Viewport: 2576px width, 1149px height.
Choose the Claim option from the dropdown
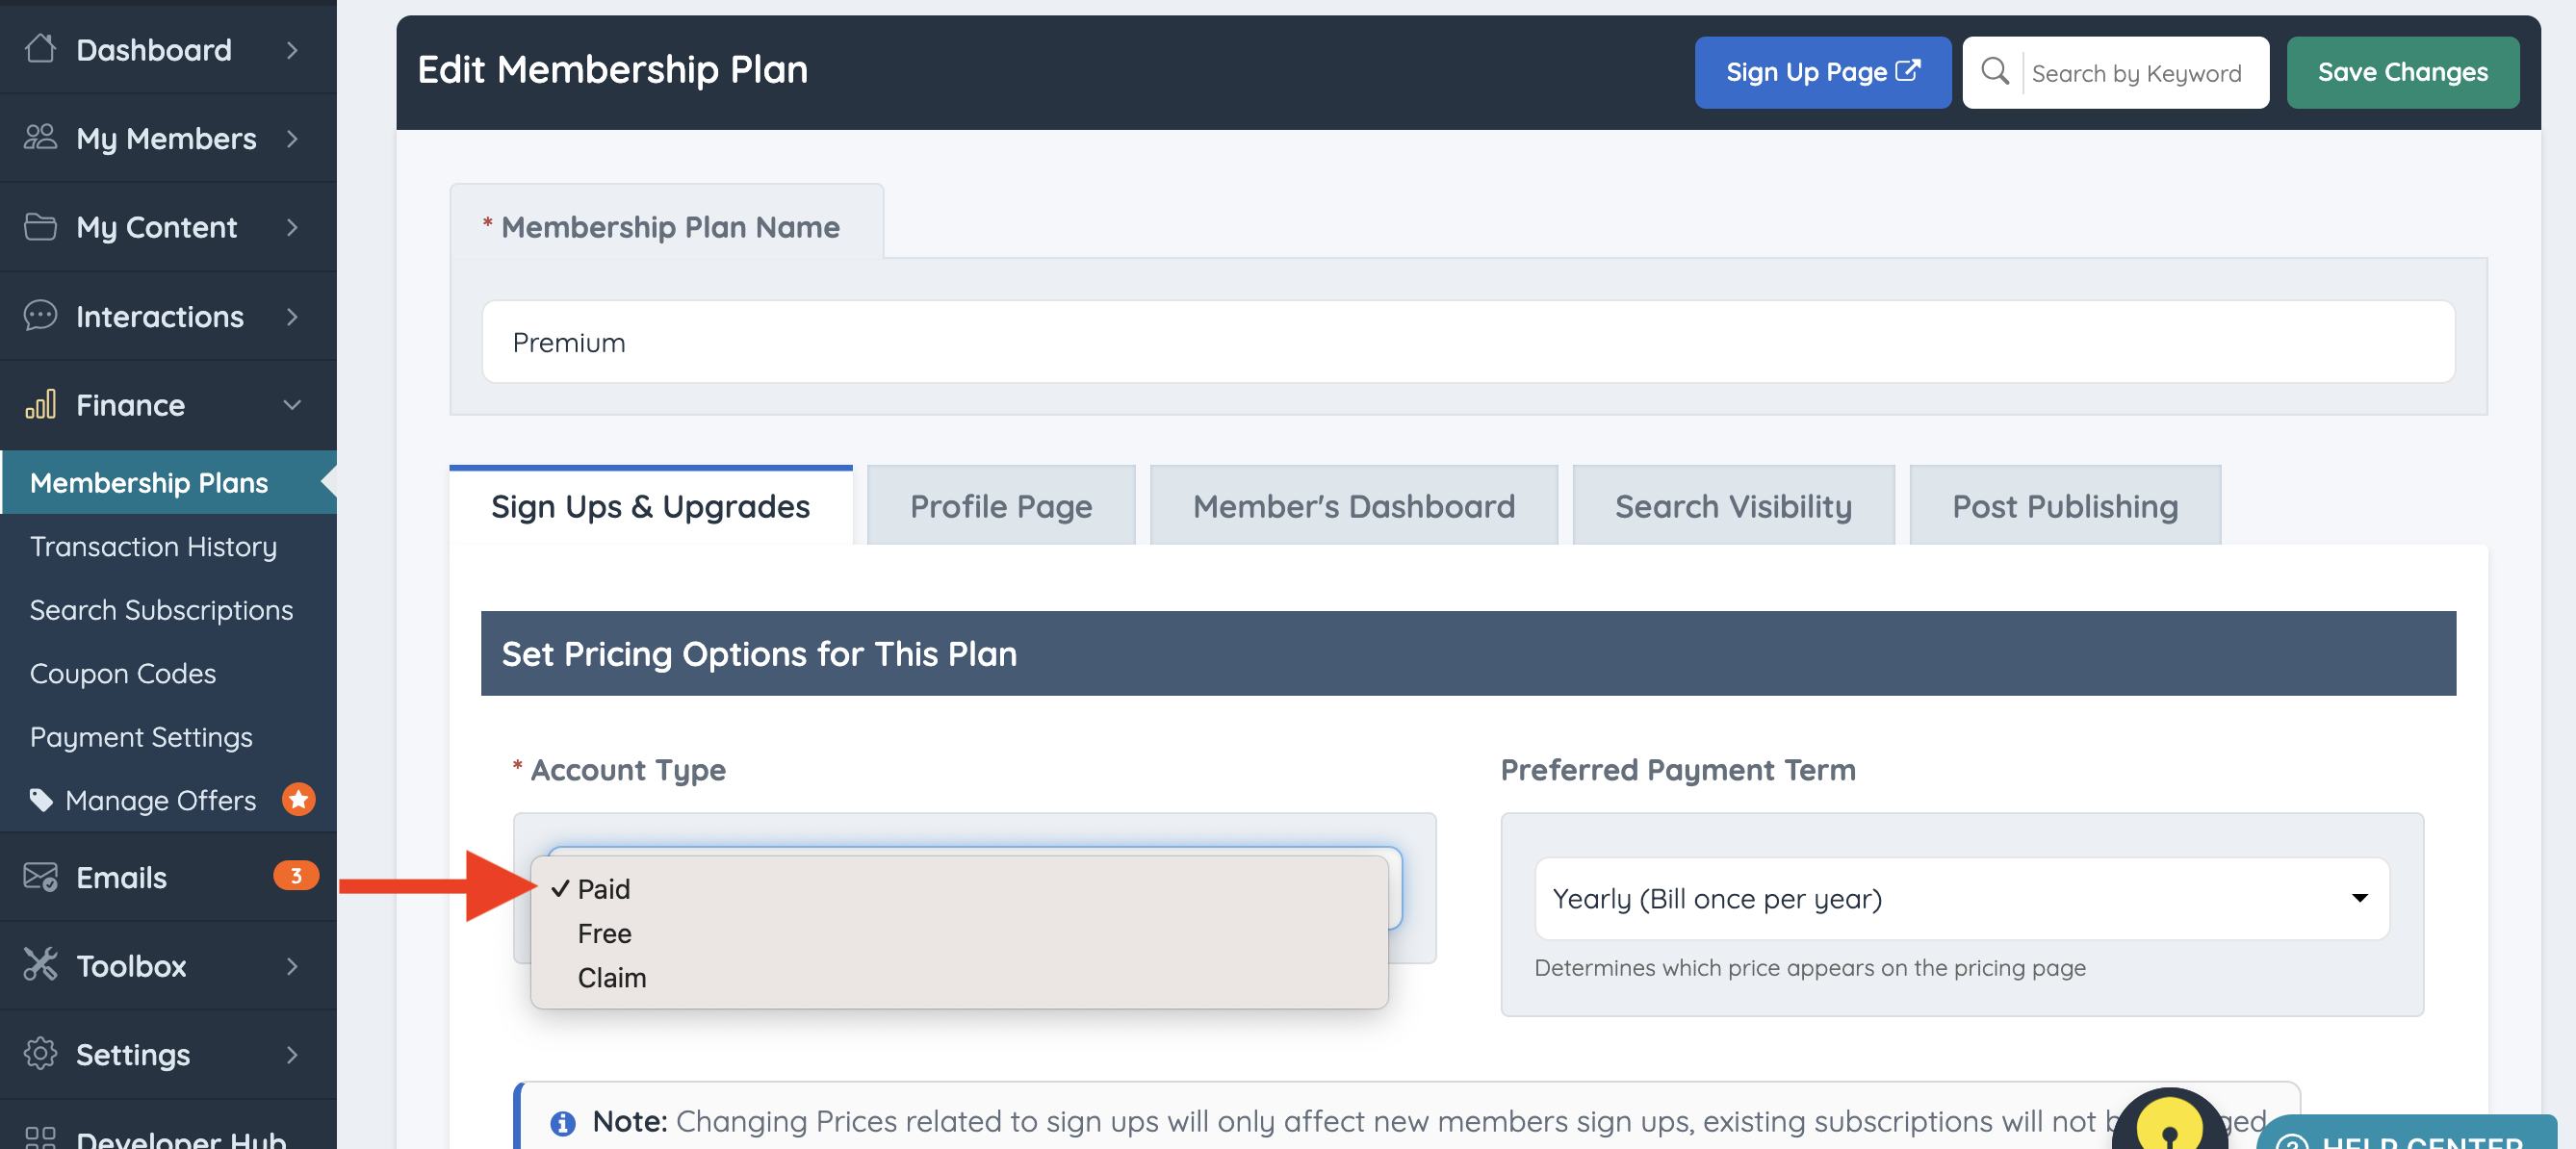(x=611, y=977)
